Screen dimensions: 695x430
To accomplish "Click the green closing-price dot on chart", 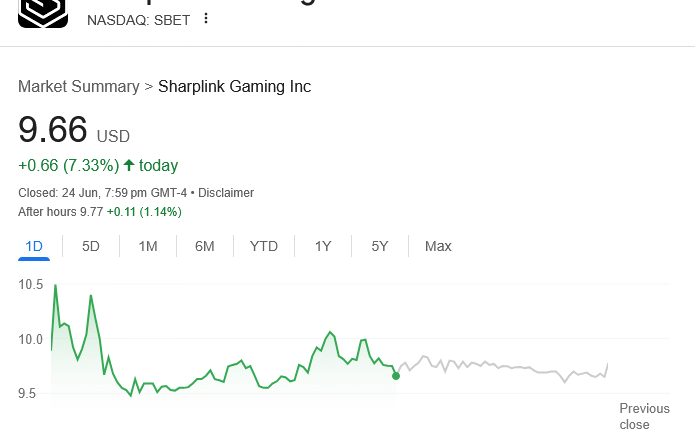I will (x=396, y=376).
